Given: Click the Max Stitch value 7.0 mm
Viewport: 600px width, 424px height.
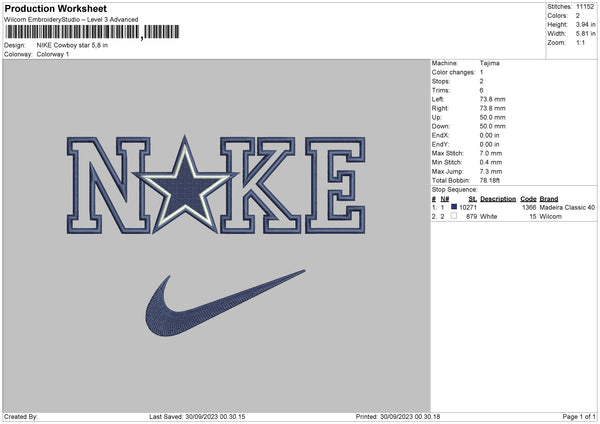Looking at the screenshot, I should [x=491, y=153].
